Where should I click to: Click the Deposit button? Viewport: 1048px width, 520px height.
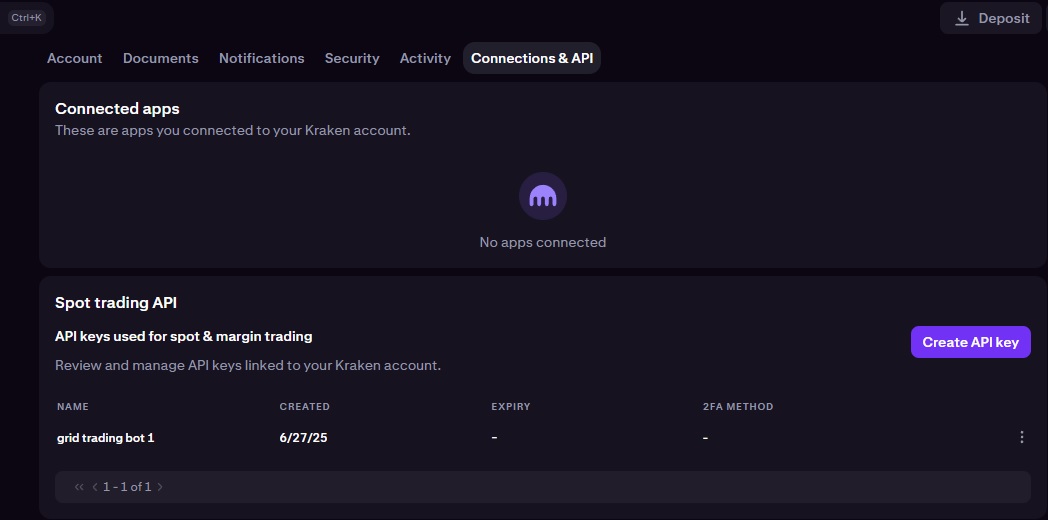click(x=991, y=18)
